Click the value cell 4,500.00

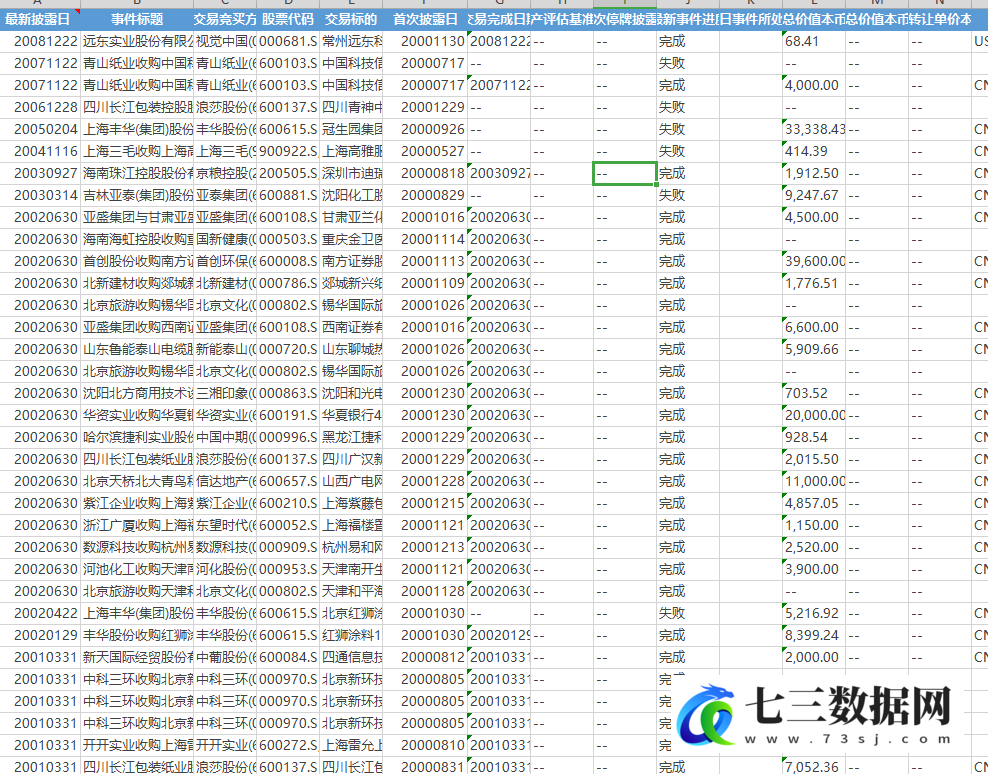pos(814,217)
